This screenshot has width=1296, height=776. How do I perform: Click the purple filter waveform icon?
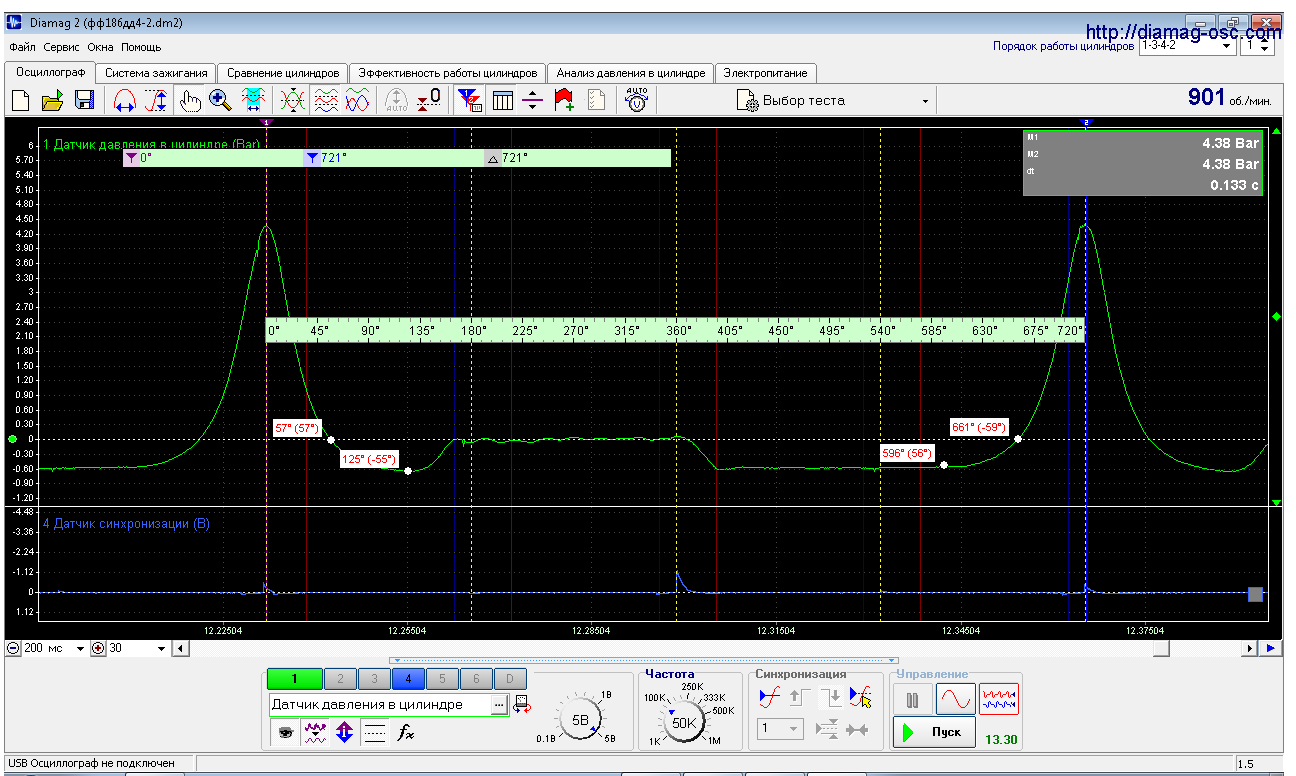316,733
